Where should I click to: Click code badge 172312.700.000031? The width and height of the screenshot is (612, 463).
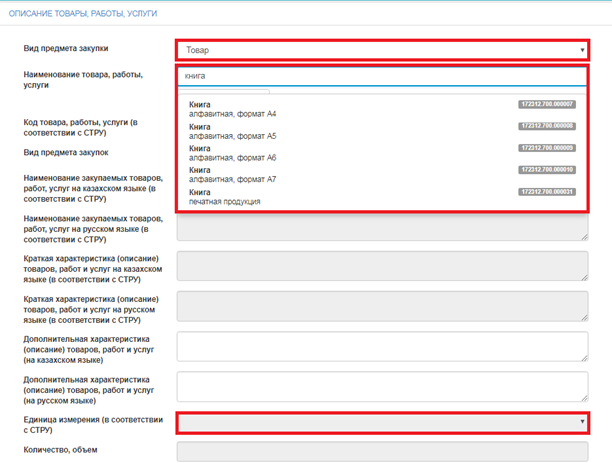pos(547,191)
